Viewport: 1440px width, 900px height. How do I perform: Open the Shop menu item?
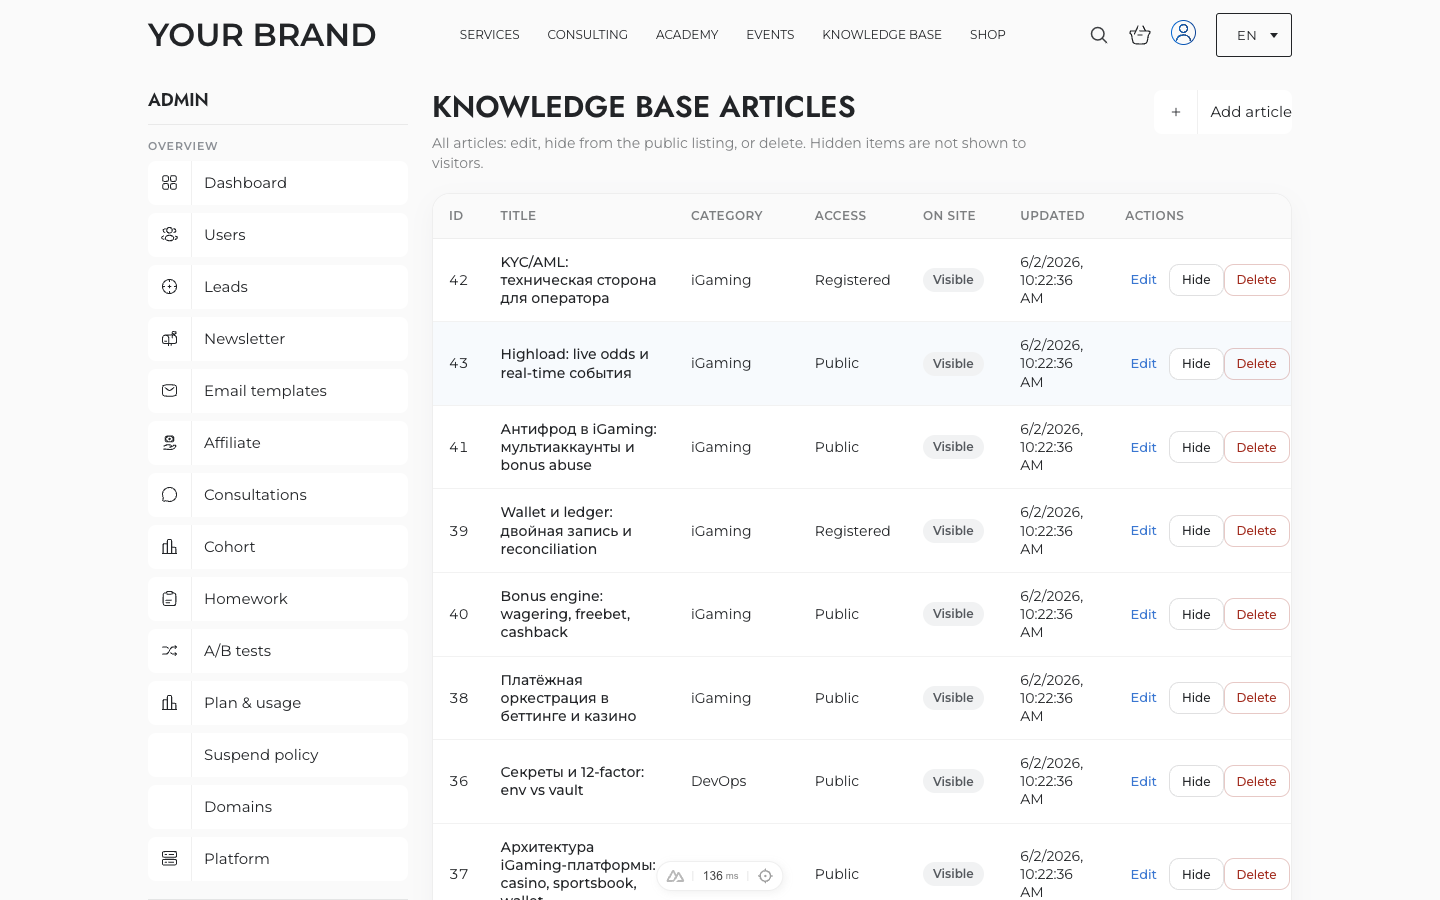click(x=988, y=35)
